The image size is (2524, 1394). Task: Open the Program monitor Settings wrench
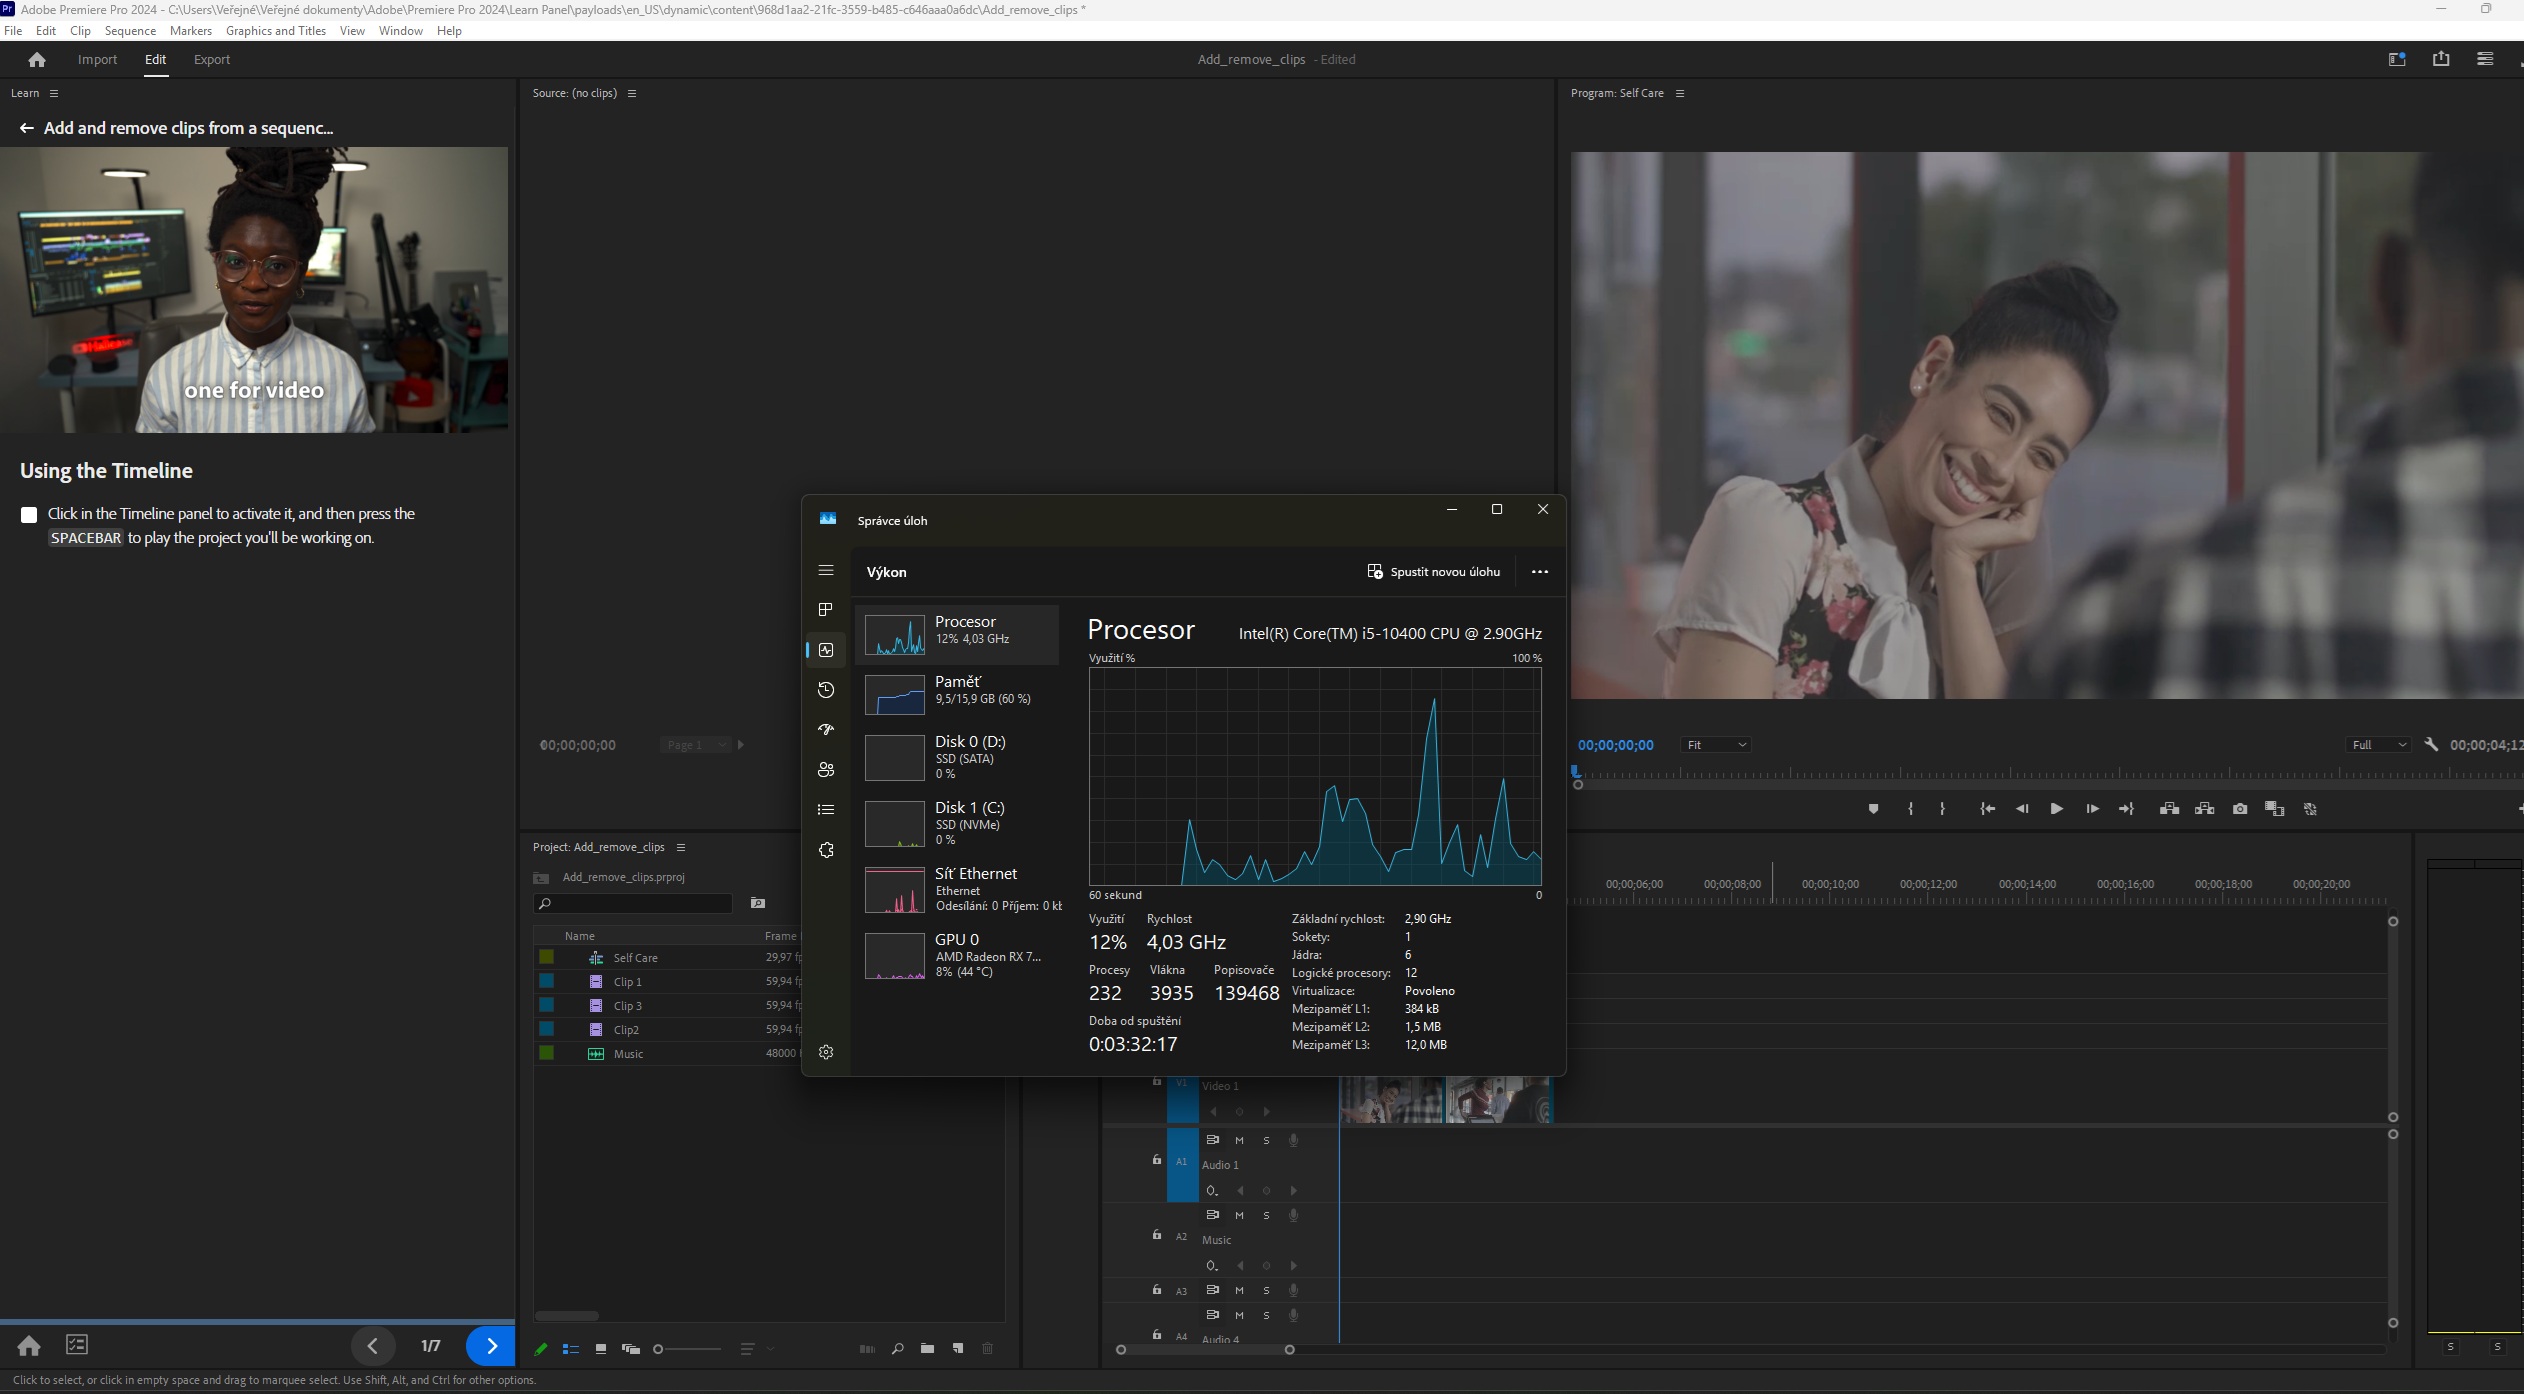click(2431, 745)
